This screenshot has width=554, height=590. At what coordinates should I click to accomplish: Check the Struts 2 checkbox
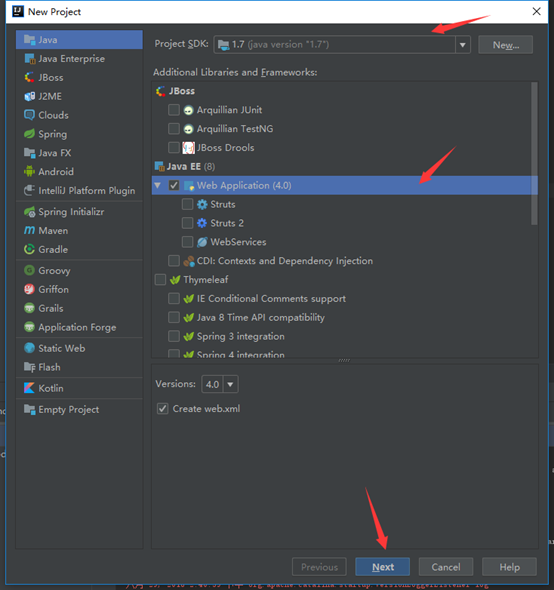click(x=187, y=223)
